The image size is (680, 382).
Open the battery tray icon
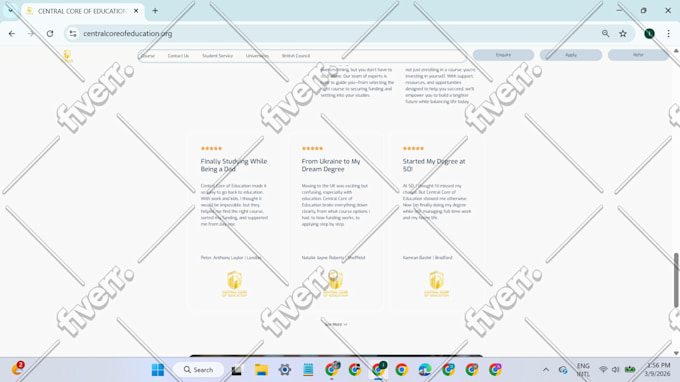630,369
